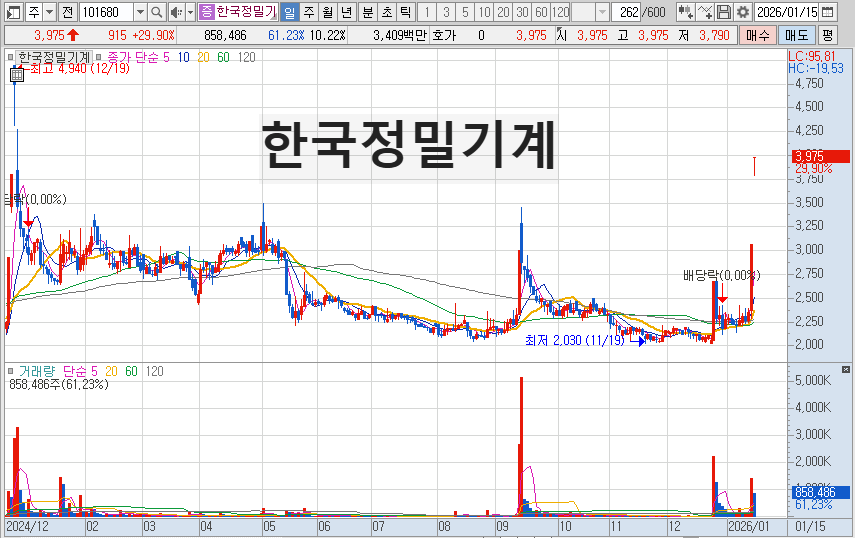The height and width of the screenshot is (538, 855).
Task: Click the date field 2026/01/15
Action: click(x=787, y=11)
